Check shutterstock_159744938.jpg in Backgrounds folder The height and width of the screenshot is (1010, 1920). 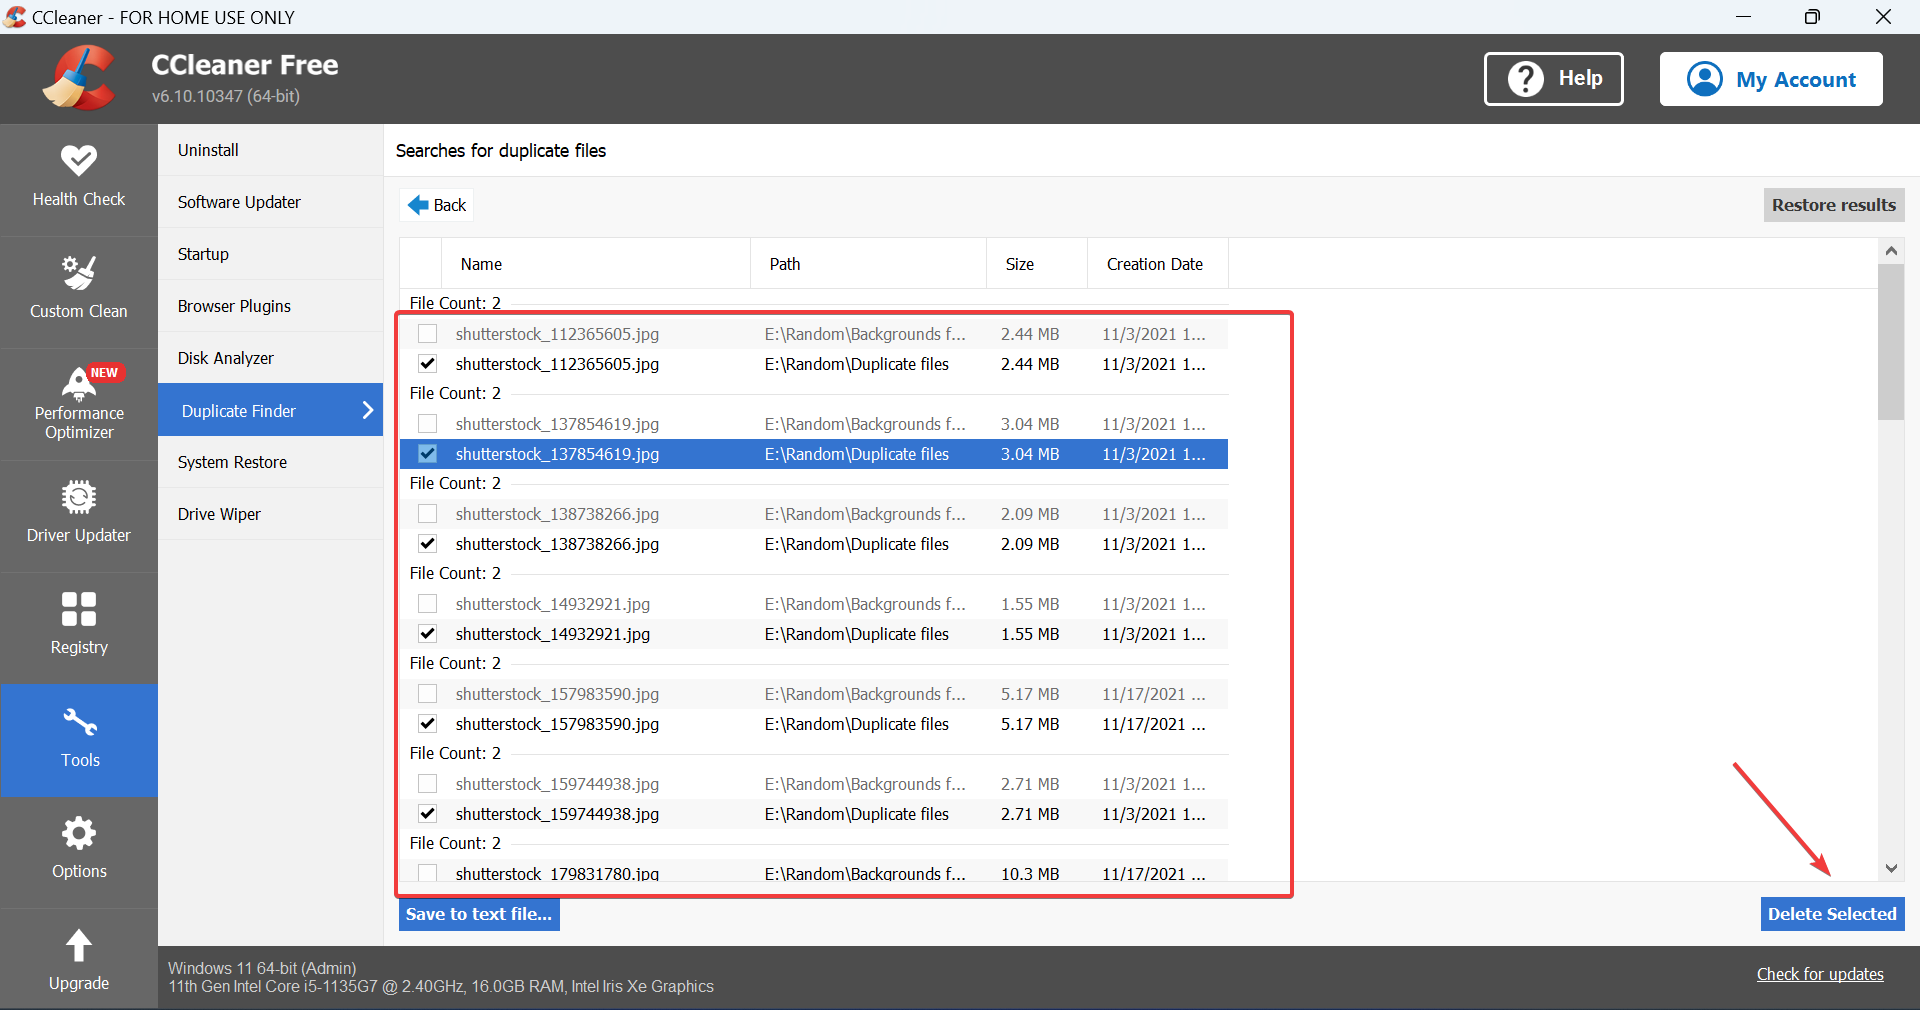428,784
